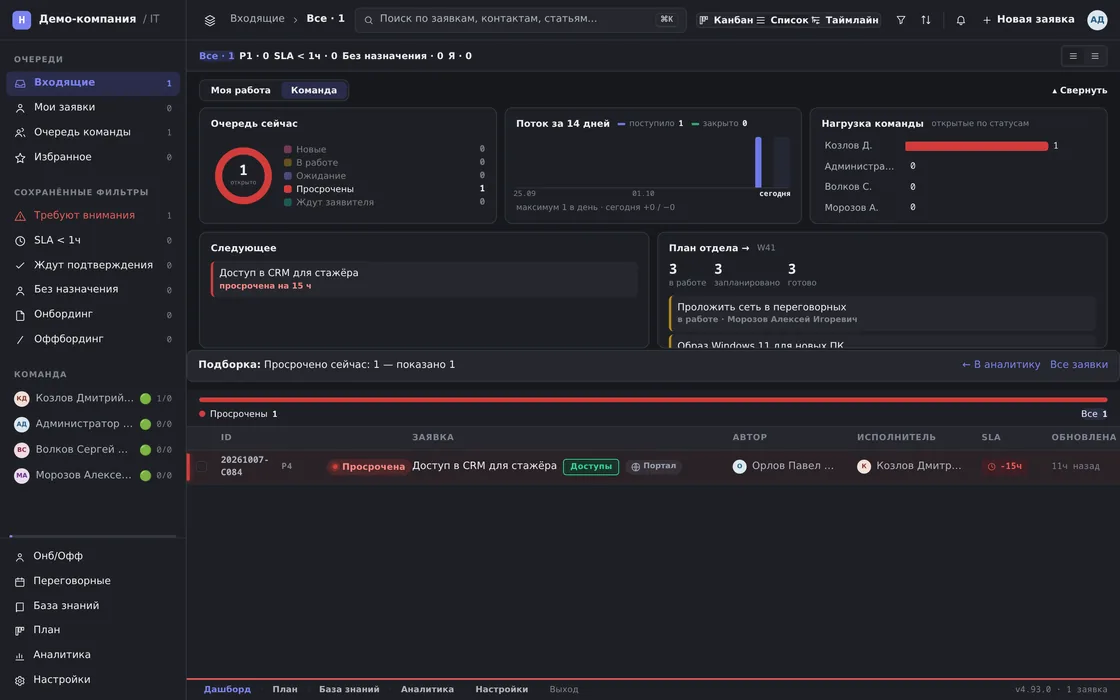Viewport: 1120px width, 700px height.
Task: Open the filter funnel icon in top bar
Action: click(x=901, y=20)
